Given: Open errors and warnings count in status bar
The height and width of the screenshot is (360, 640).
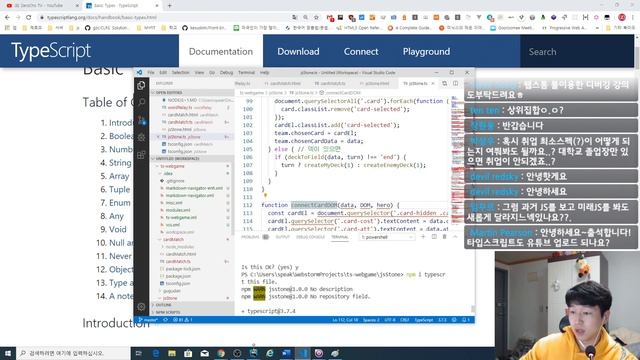Looking at the screenshot, I should pos(183,320).
